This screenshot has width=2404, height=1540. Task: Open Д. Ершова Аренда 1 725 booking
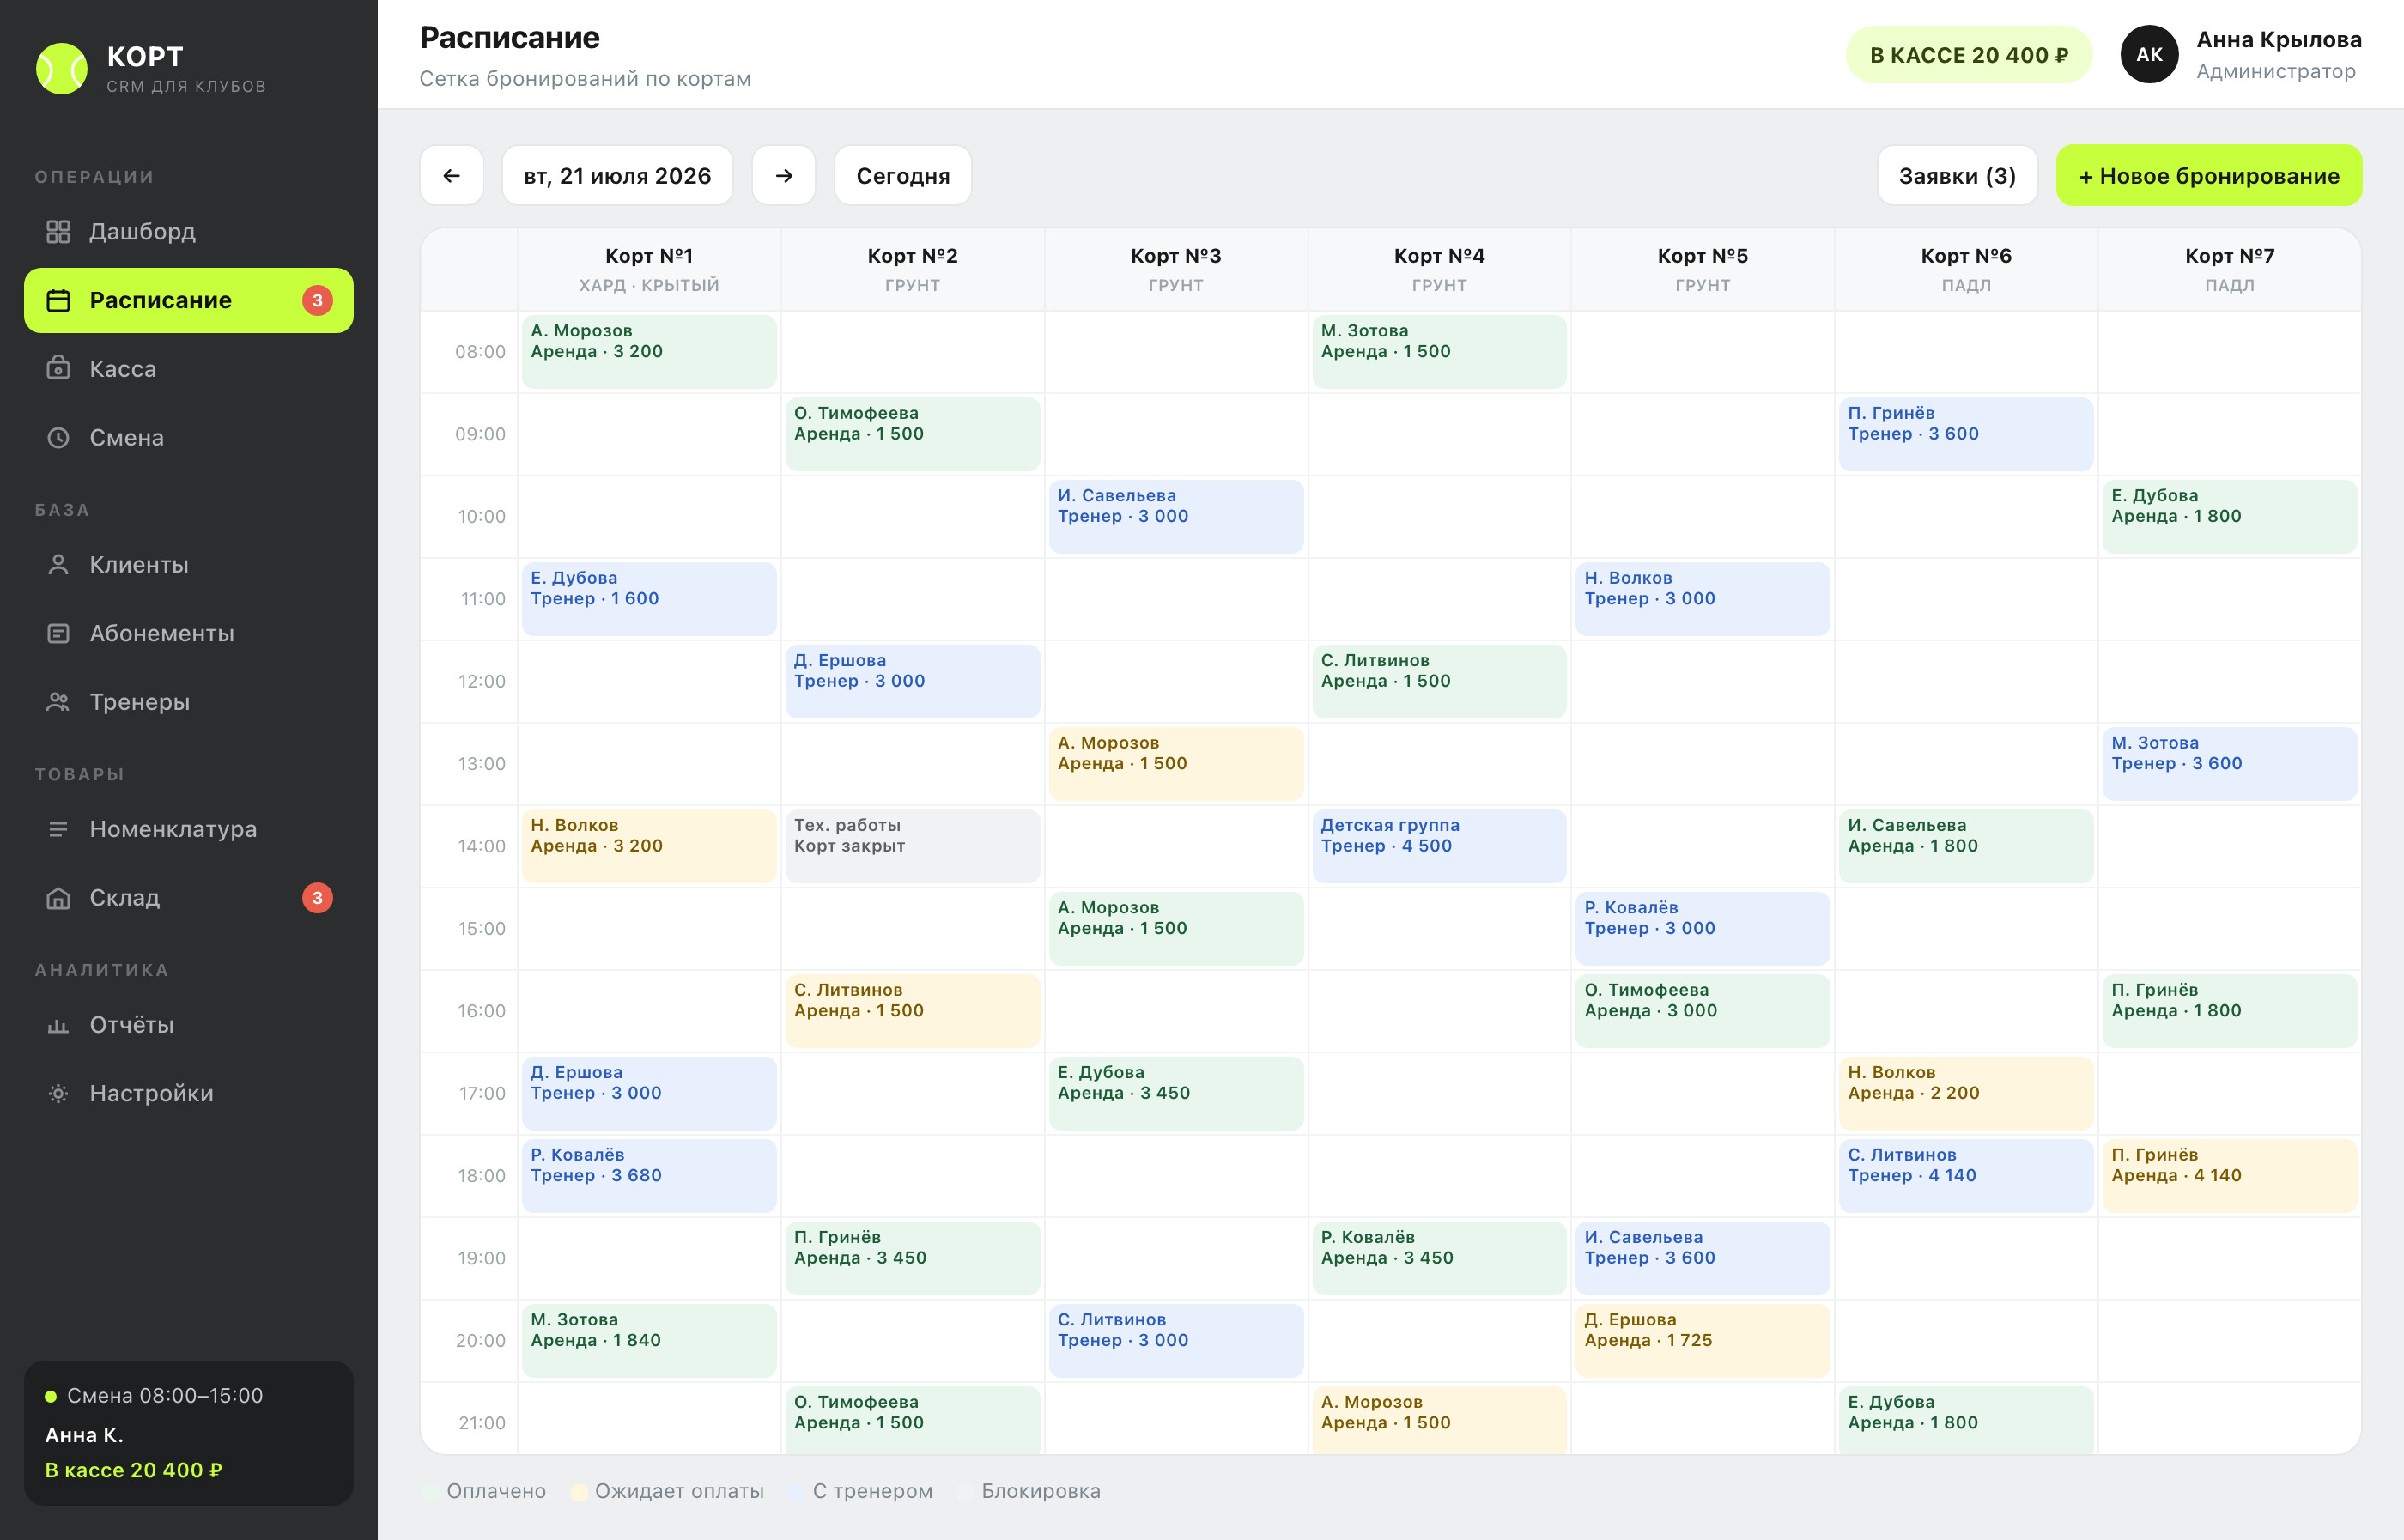(x=1702, y=1341)
